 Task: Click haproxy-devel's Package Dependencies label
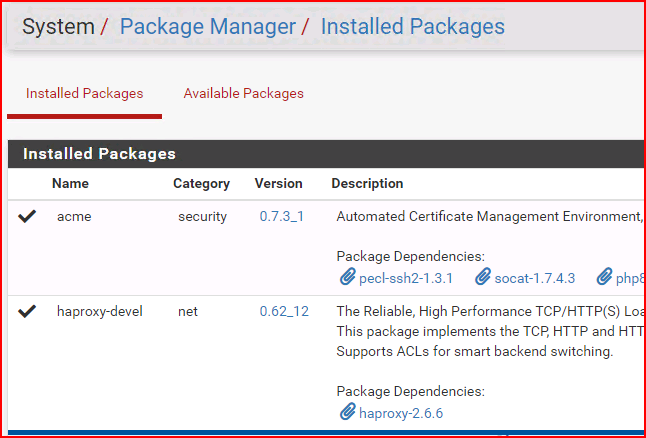coord(411,391)
